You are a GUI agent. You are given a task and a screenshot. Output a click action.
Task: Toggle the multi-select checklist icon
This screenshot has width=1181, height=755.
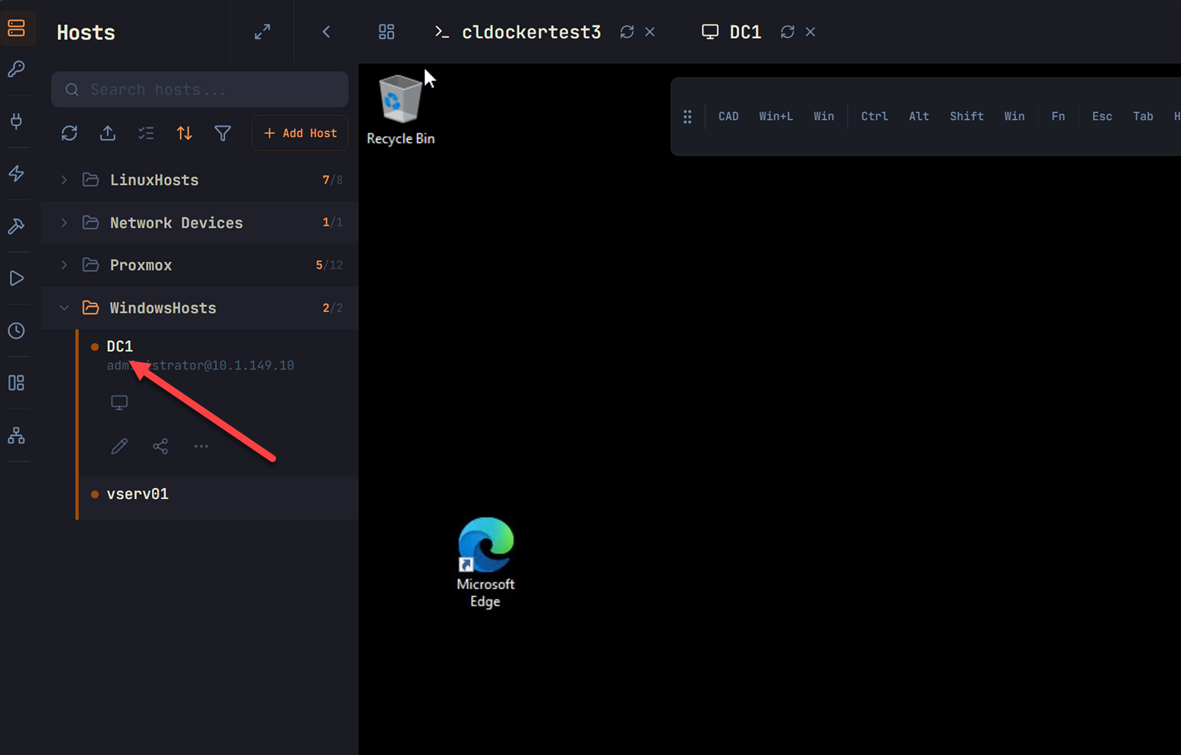click(x=146, y=133)
